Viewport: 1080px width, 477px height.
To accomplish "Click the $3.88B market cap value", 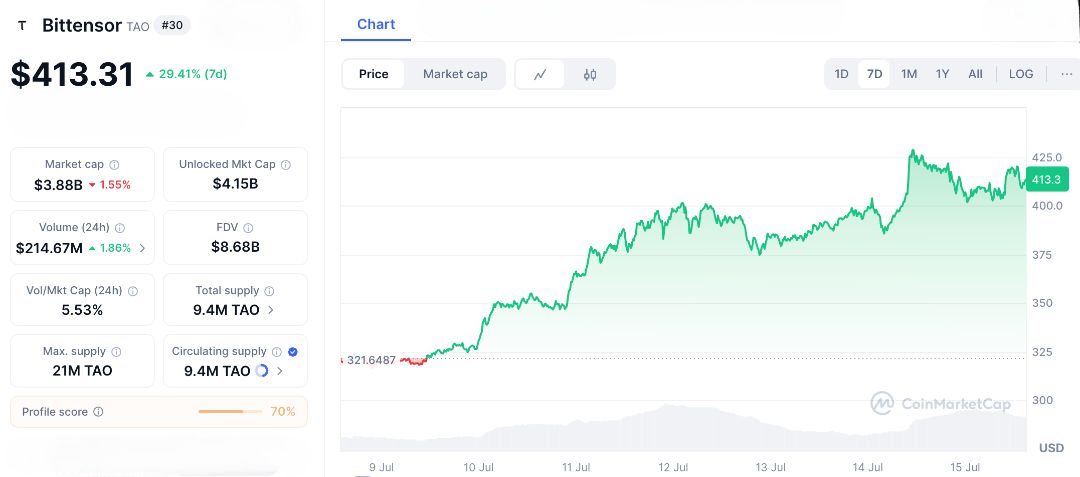I will (57, 184).
